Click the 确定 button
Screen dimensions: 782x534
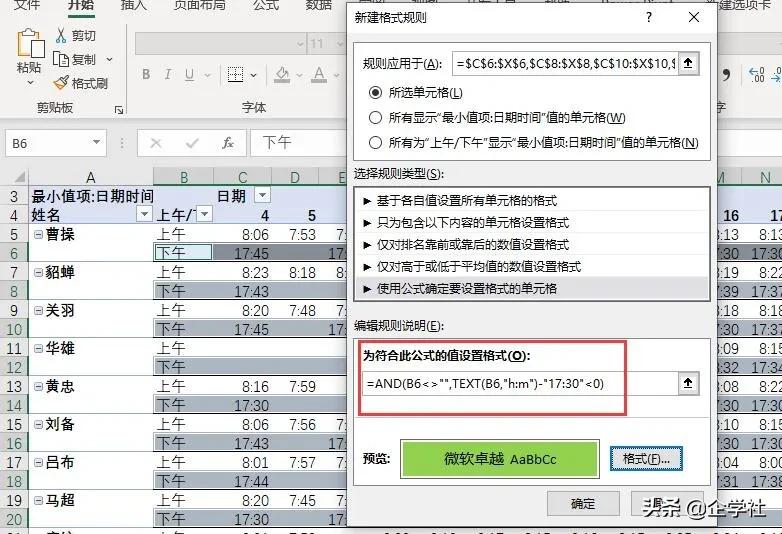(583, 504)
